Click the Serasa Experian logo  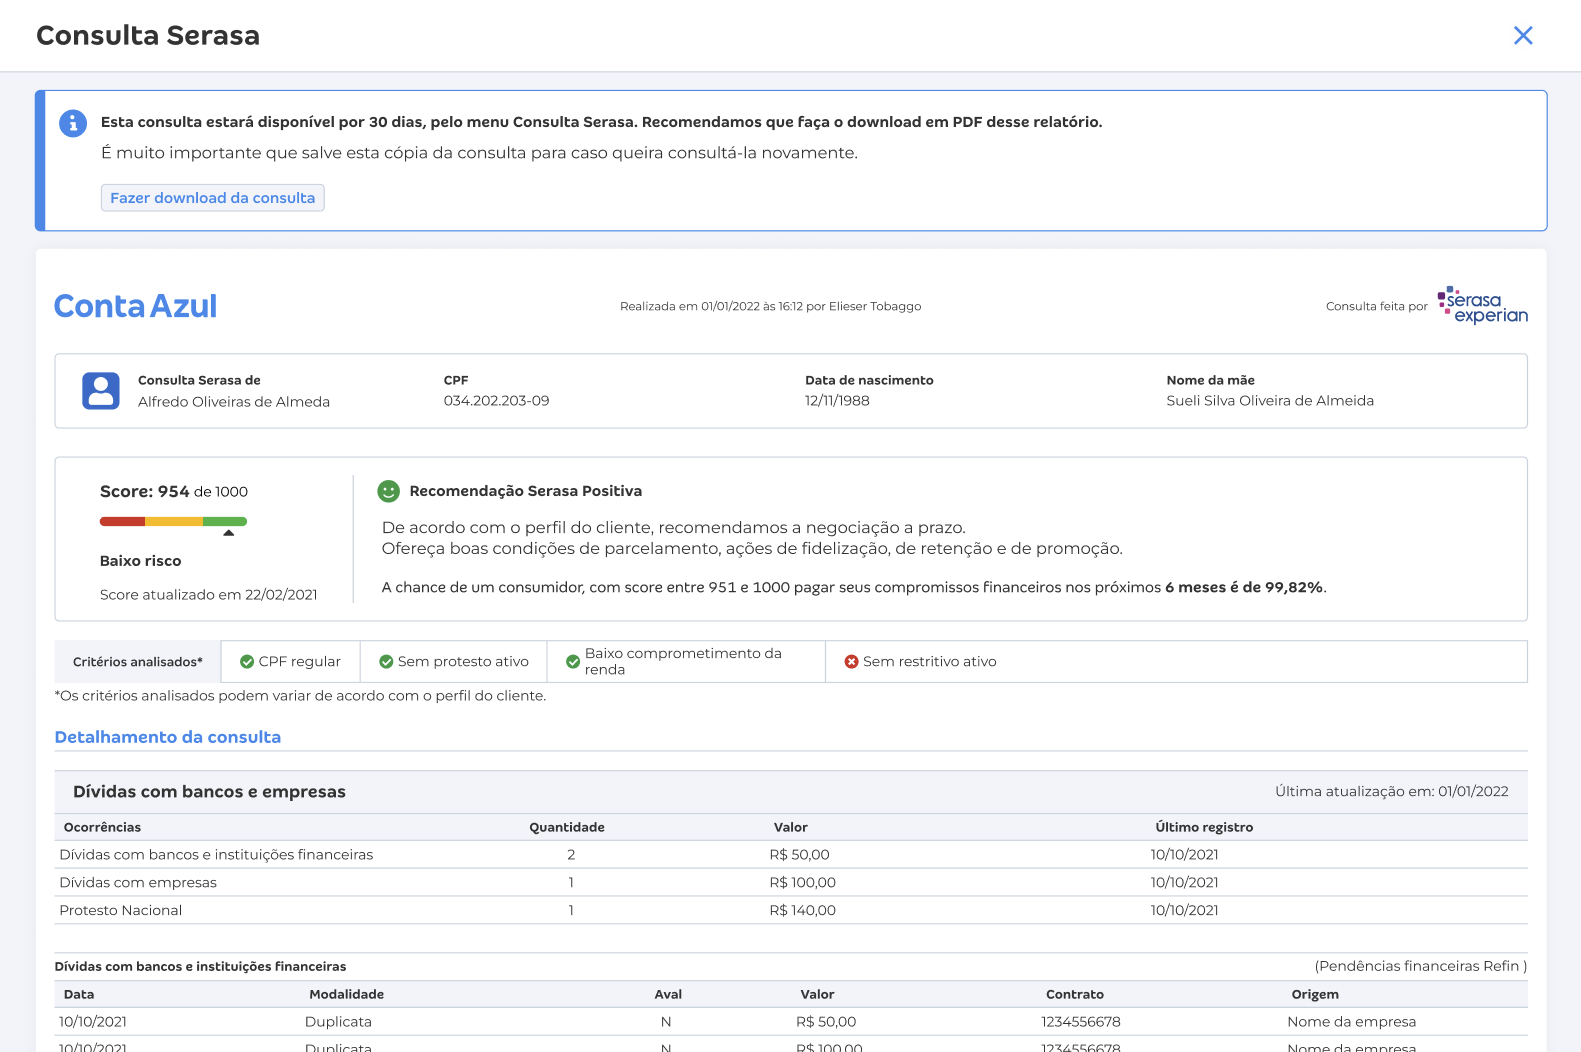pos(1482,305)
